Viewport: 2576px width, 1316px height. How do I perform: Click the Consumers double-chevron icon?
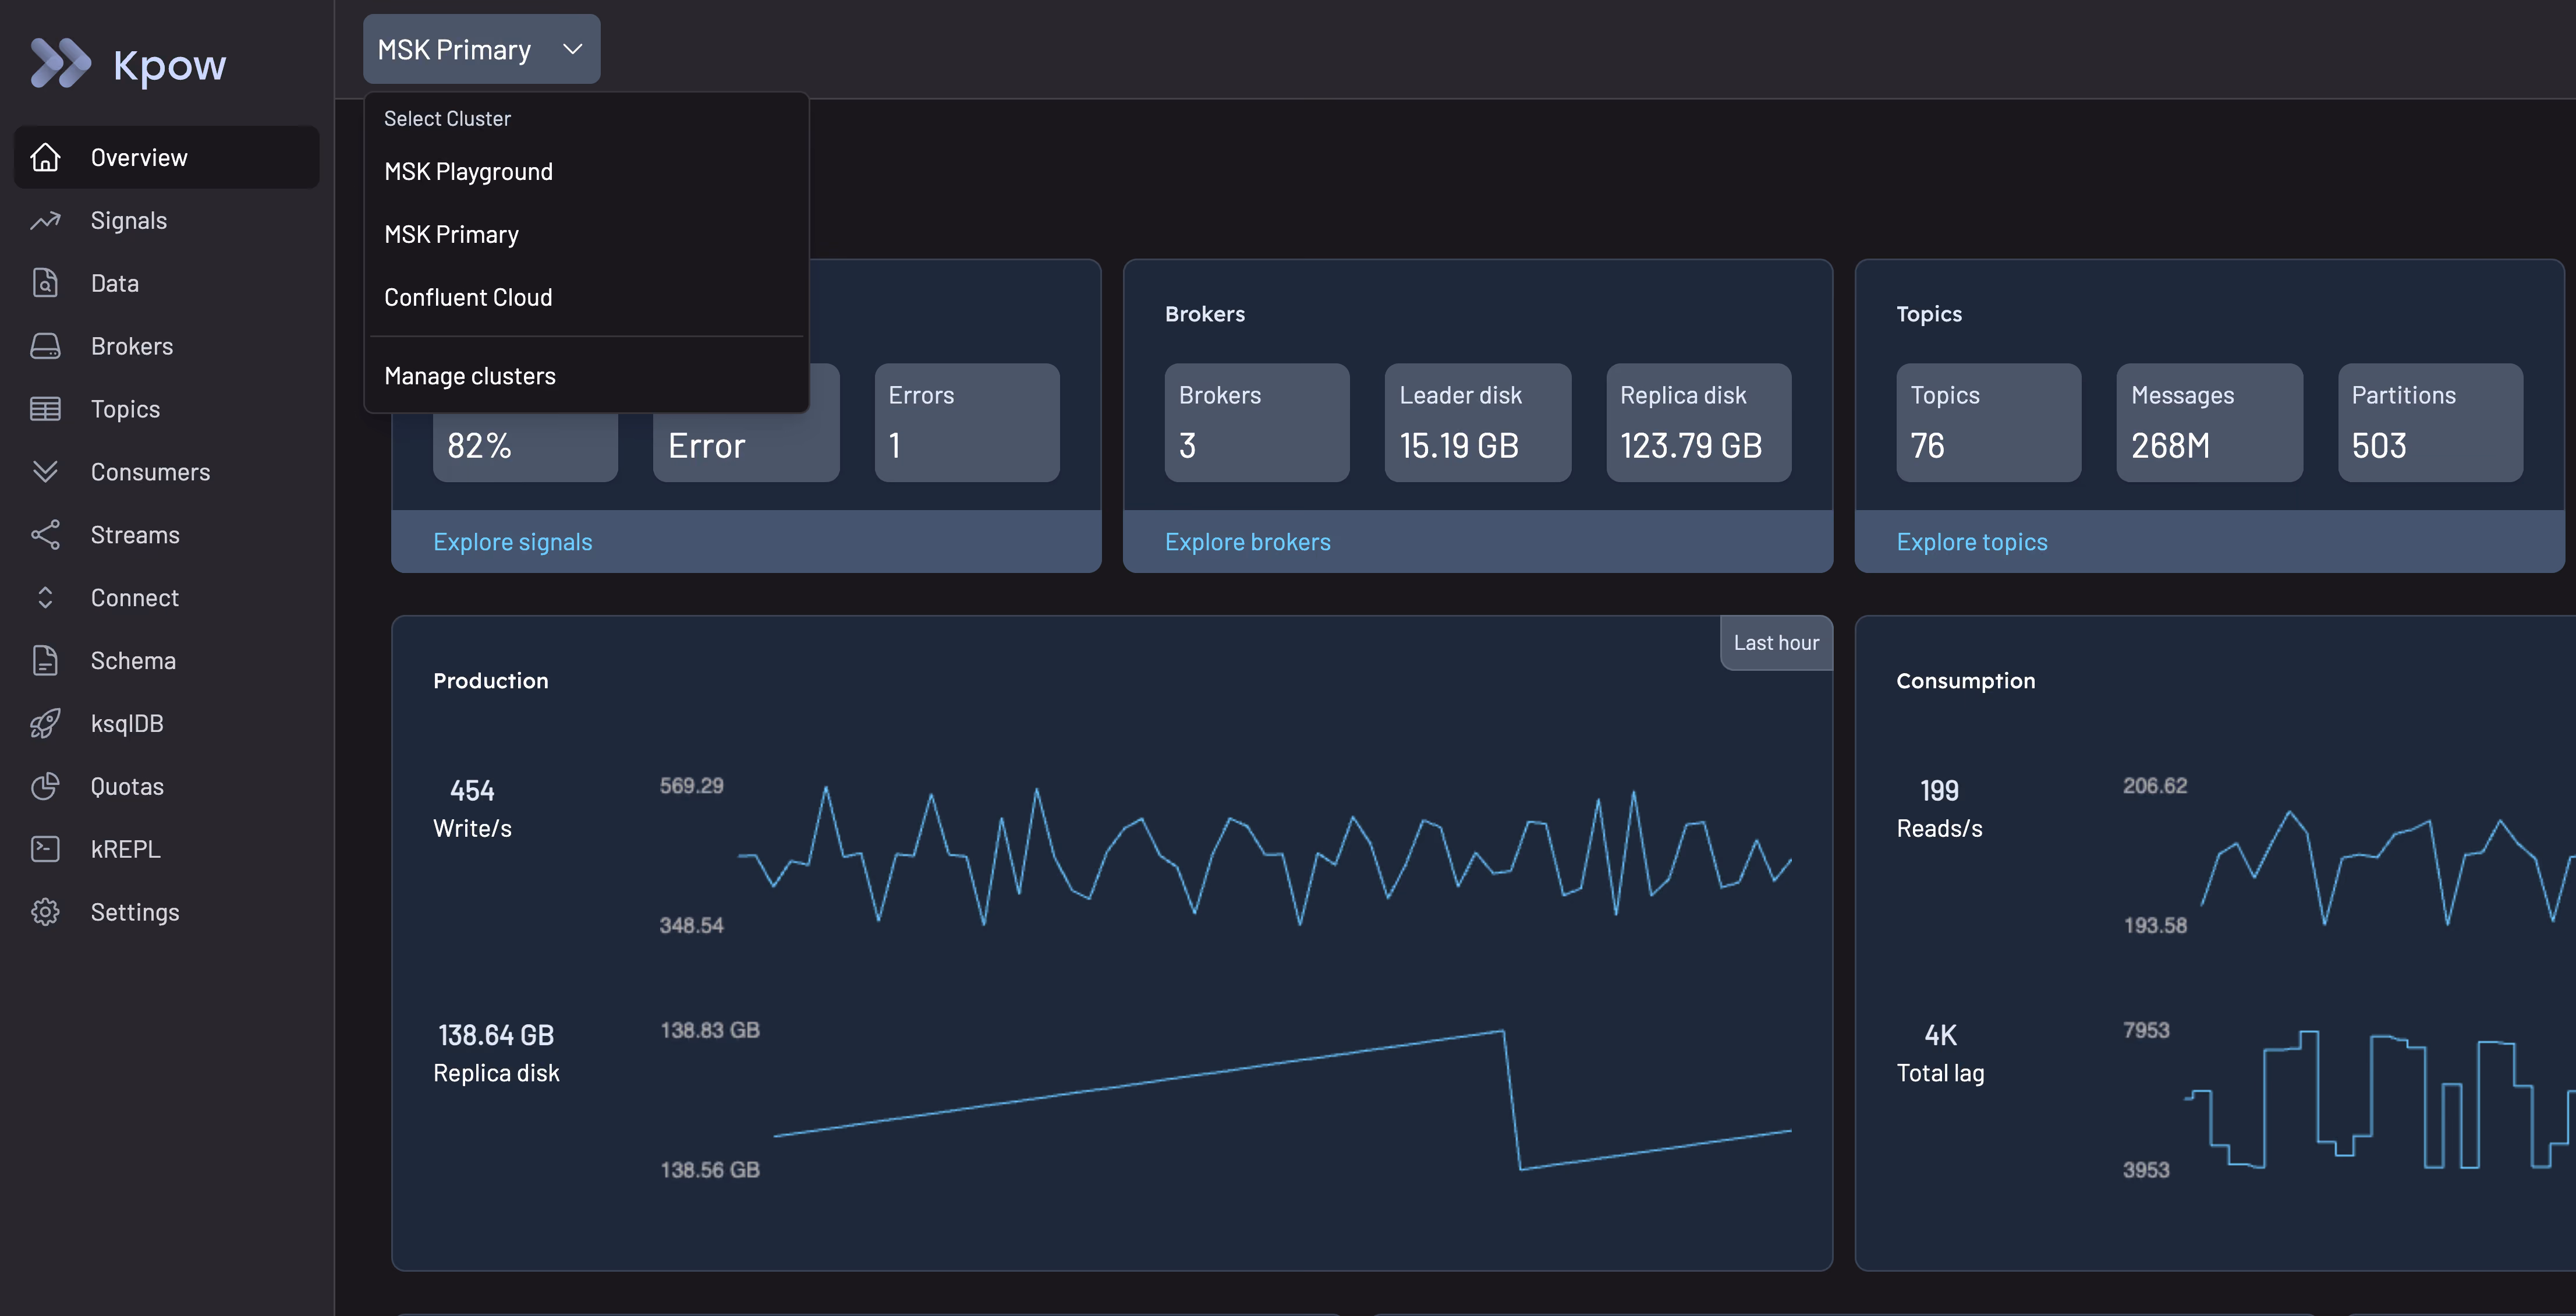point(45,471)
